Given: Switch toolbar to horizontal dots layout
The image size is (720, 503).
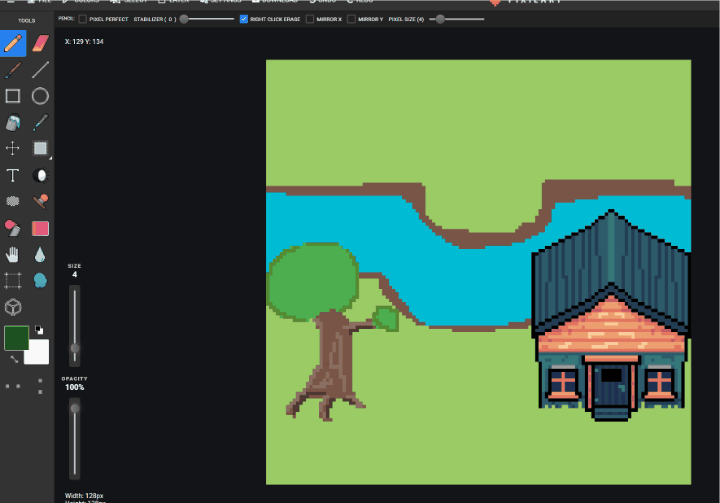Looking at the screenshot, I should pos(13,386).
